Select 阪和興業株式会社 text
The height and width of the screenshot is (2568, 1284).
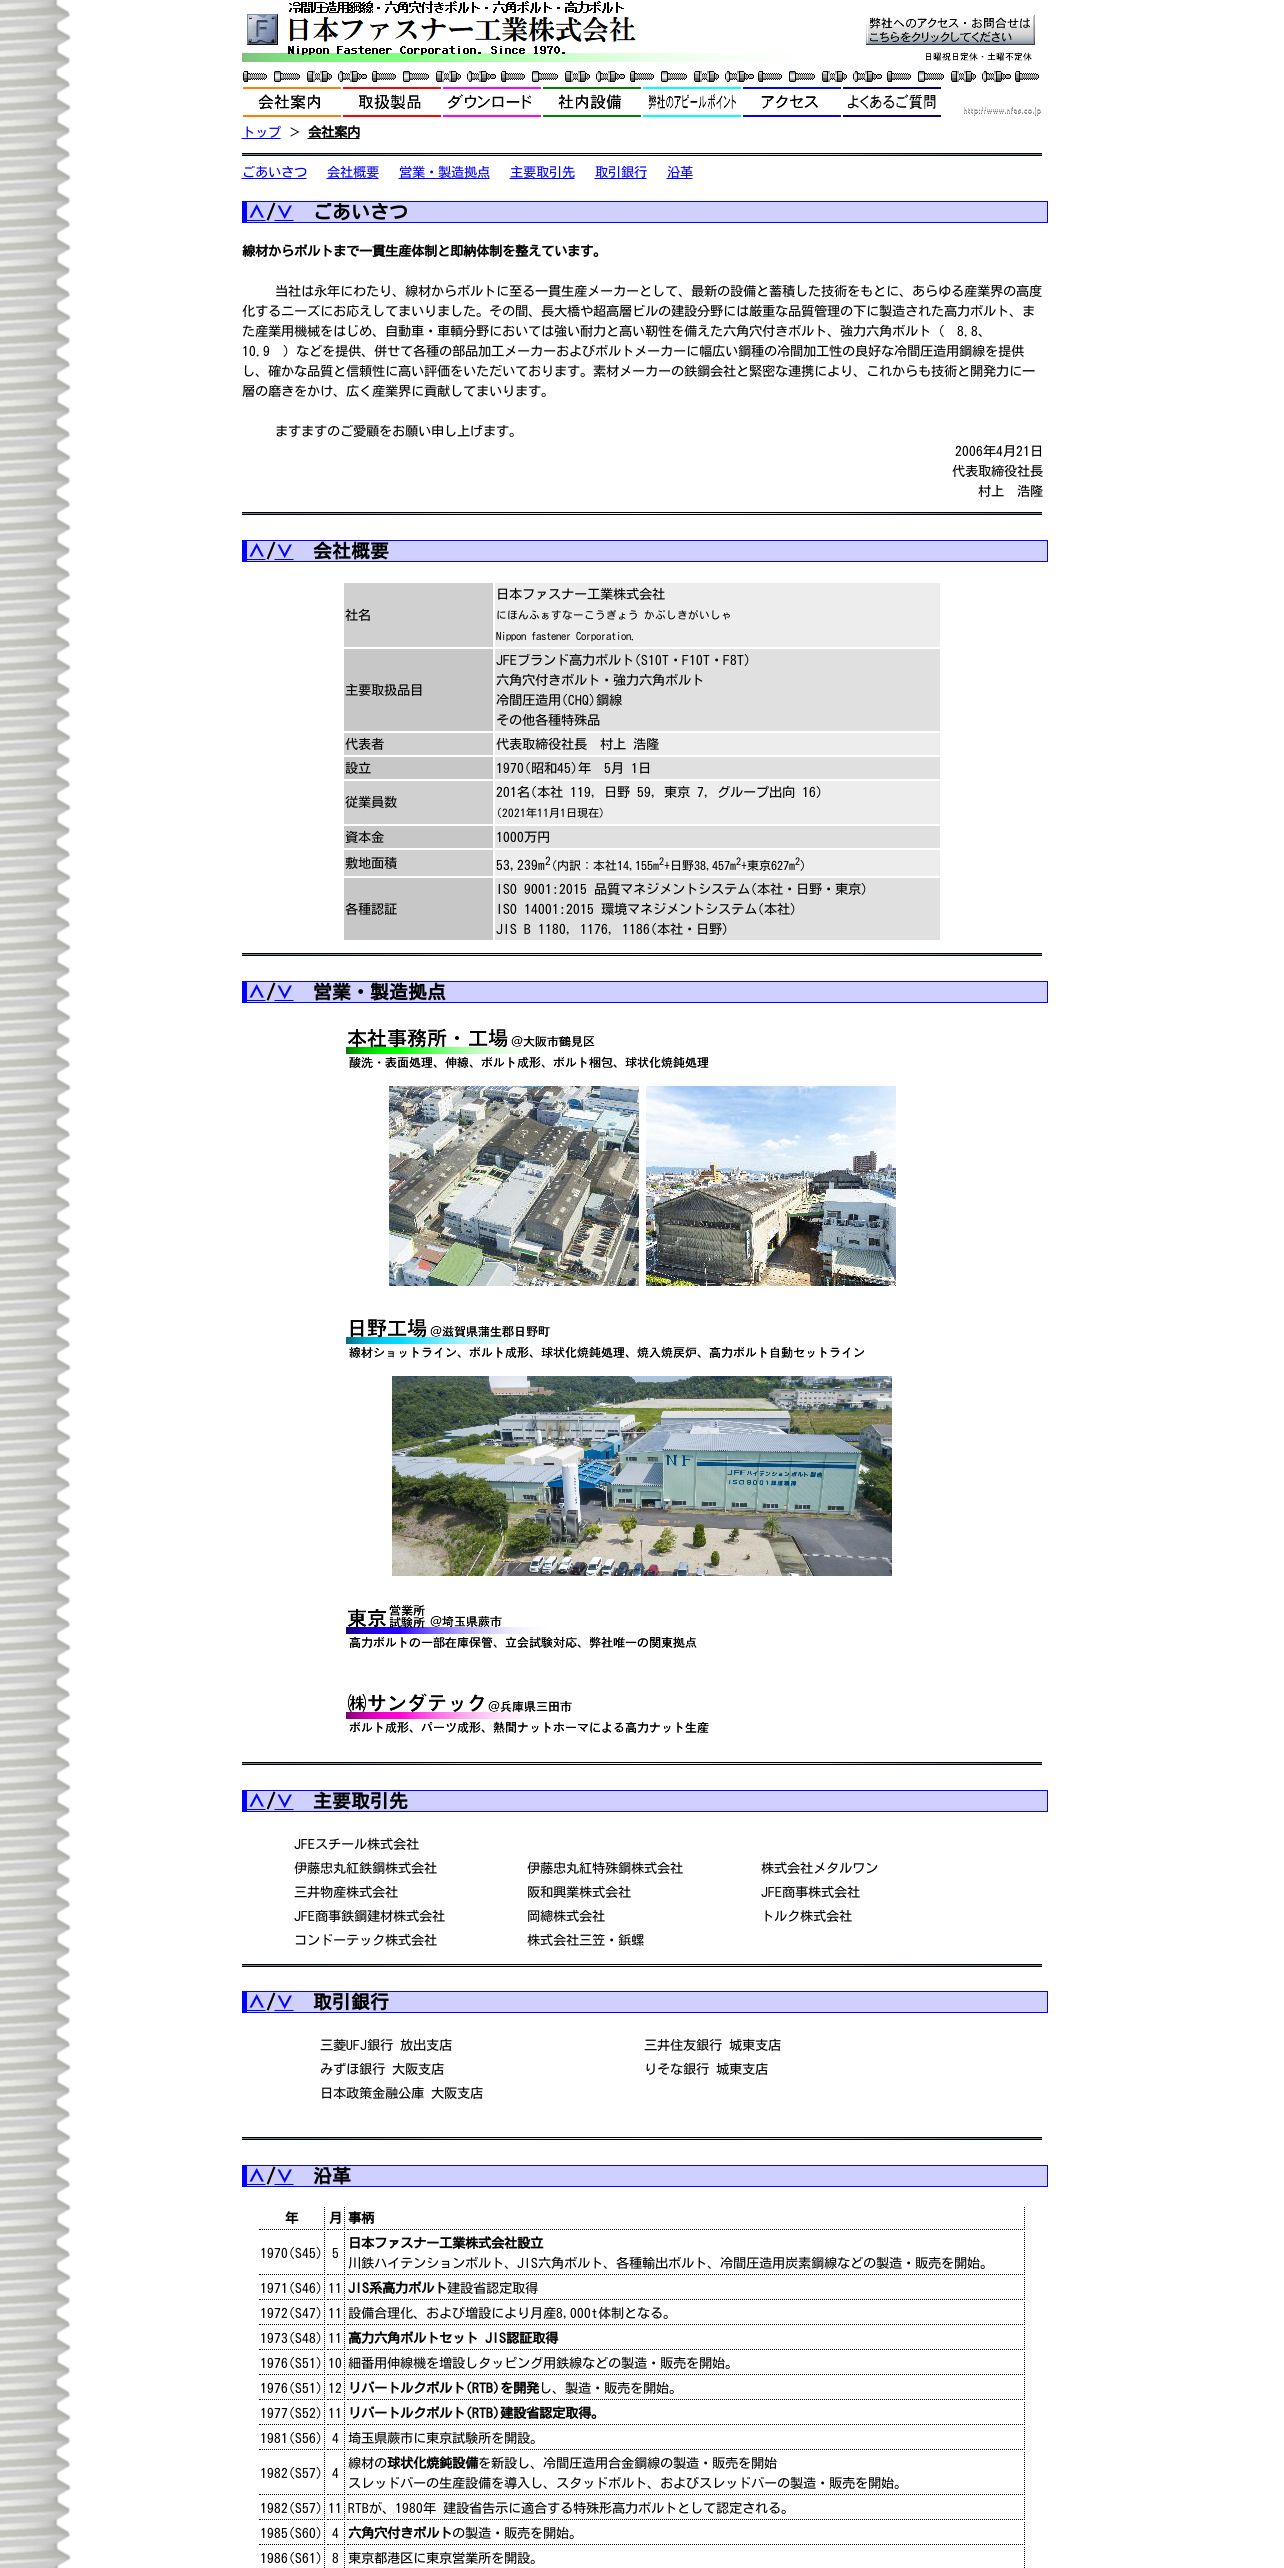point(579,1892)
